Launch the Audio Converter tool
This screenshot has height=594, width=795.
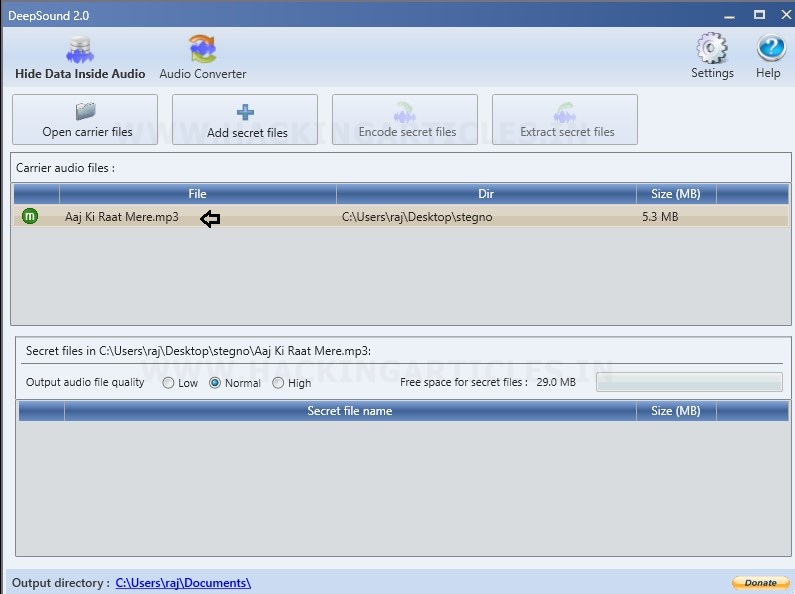point(203,57)
